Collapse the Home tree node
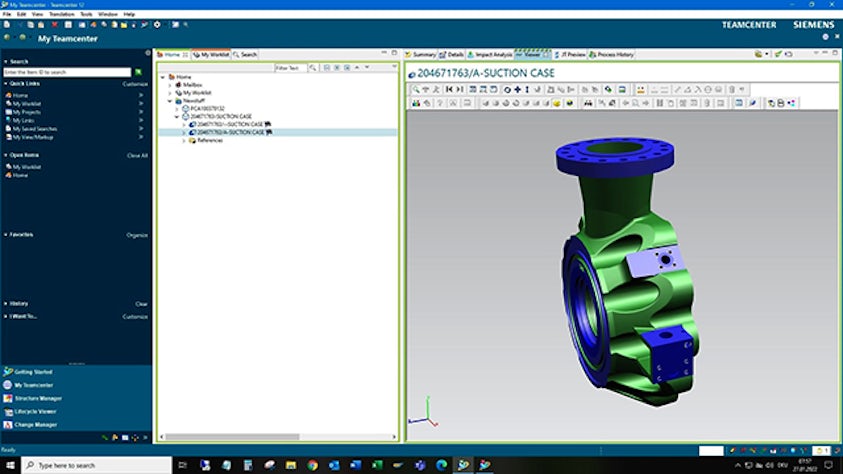The width and height of the screenshot is (843, 474). (163, 77)
